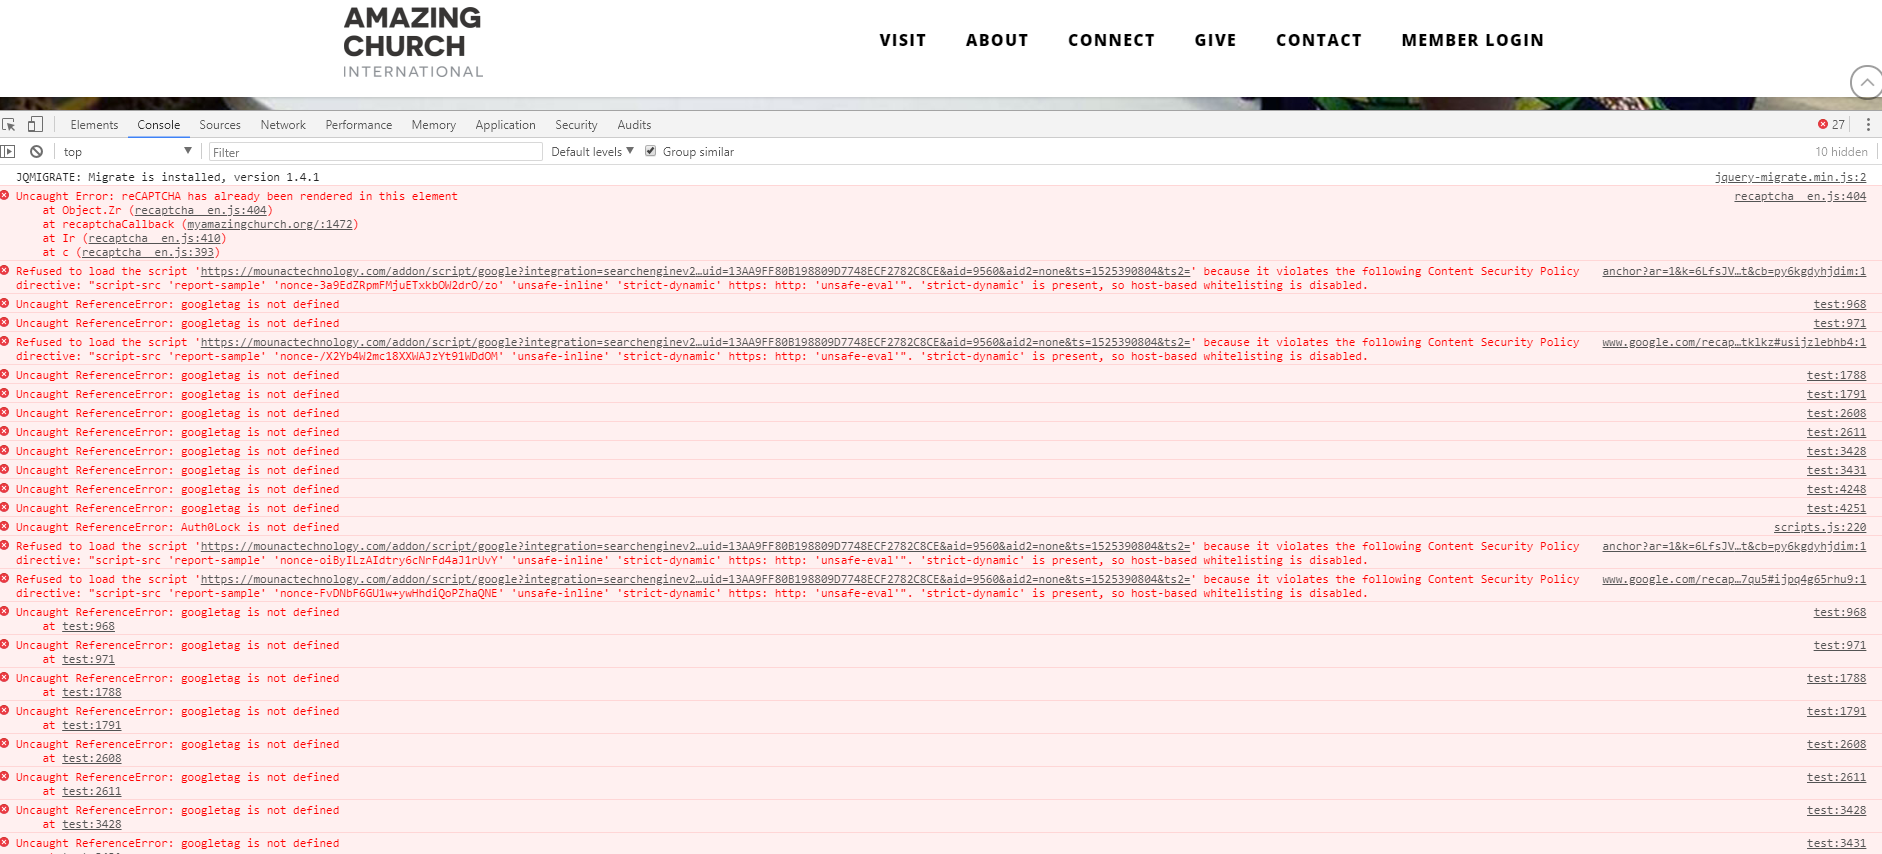1882x854 pixels.
Task: Open the Elements tab
Action: click(x=94, y=125)
